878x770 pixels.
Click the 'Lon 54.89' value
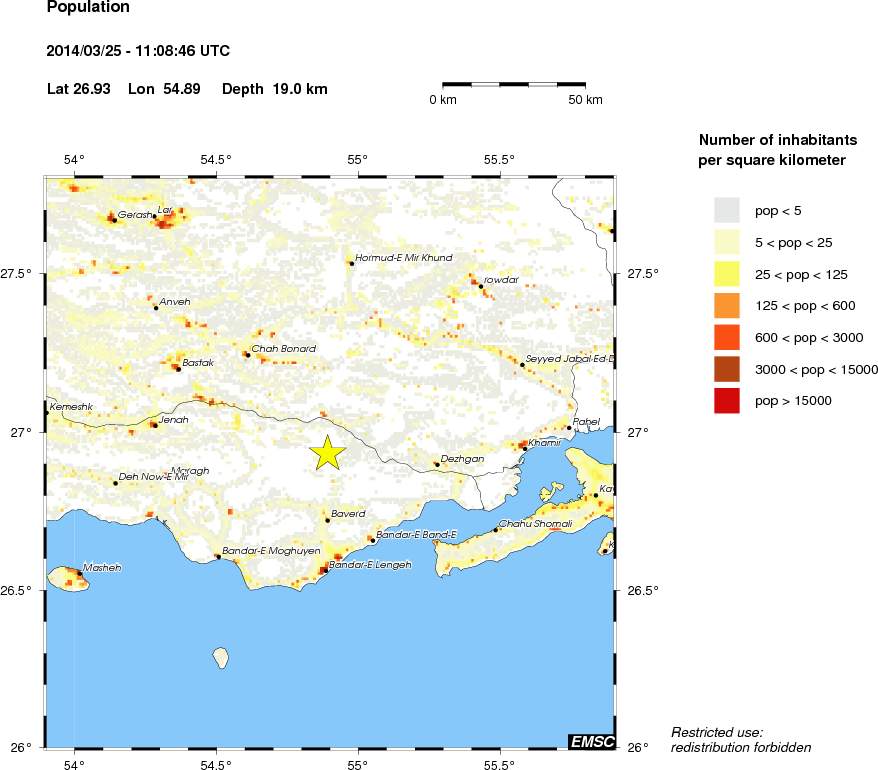click(164, 89)
